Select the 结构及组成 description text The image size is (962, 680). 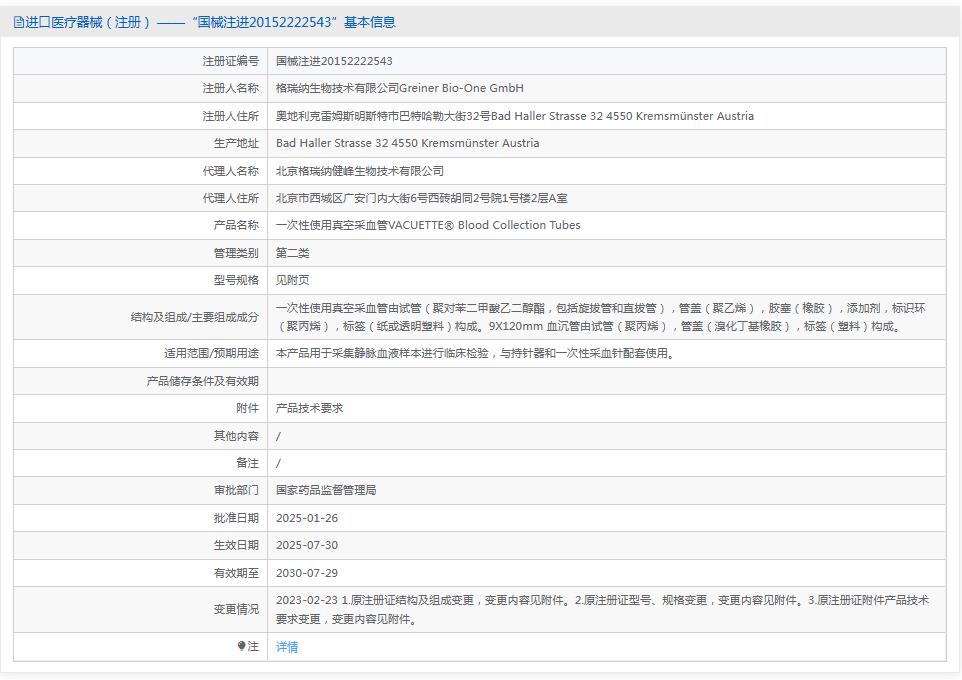(601, 317)
